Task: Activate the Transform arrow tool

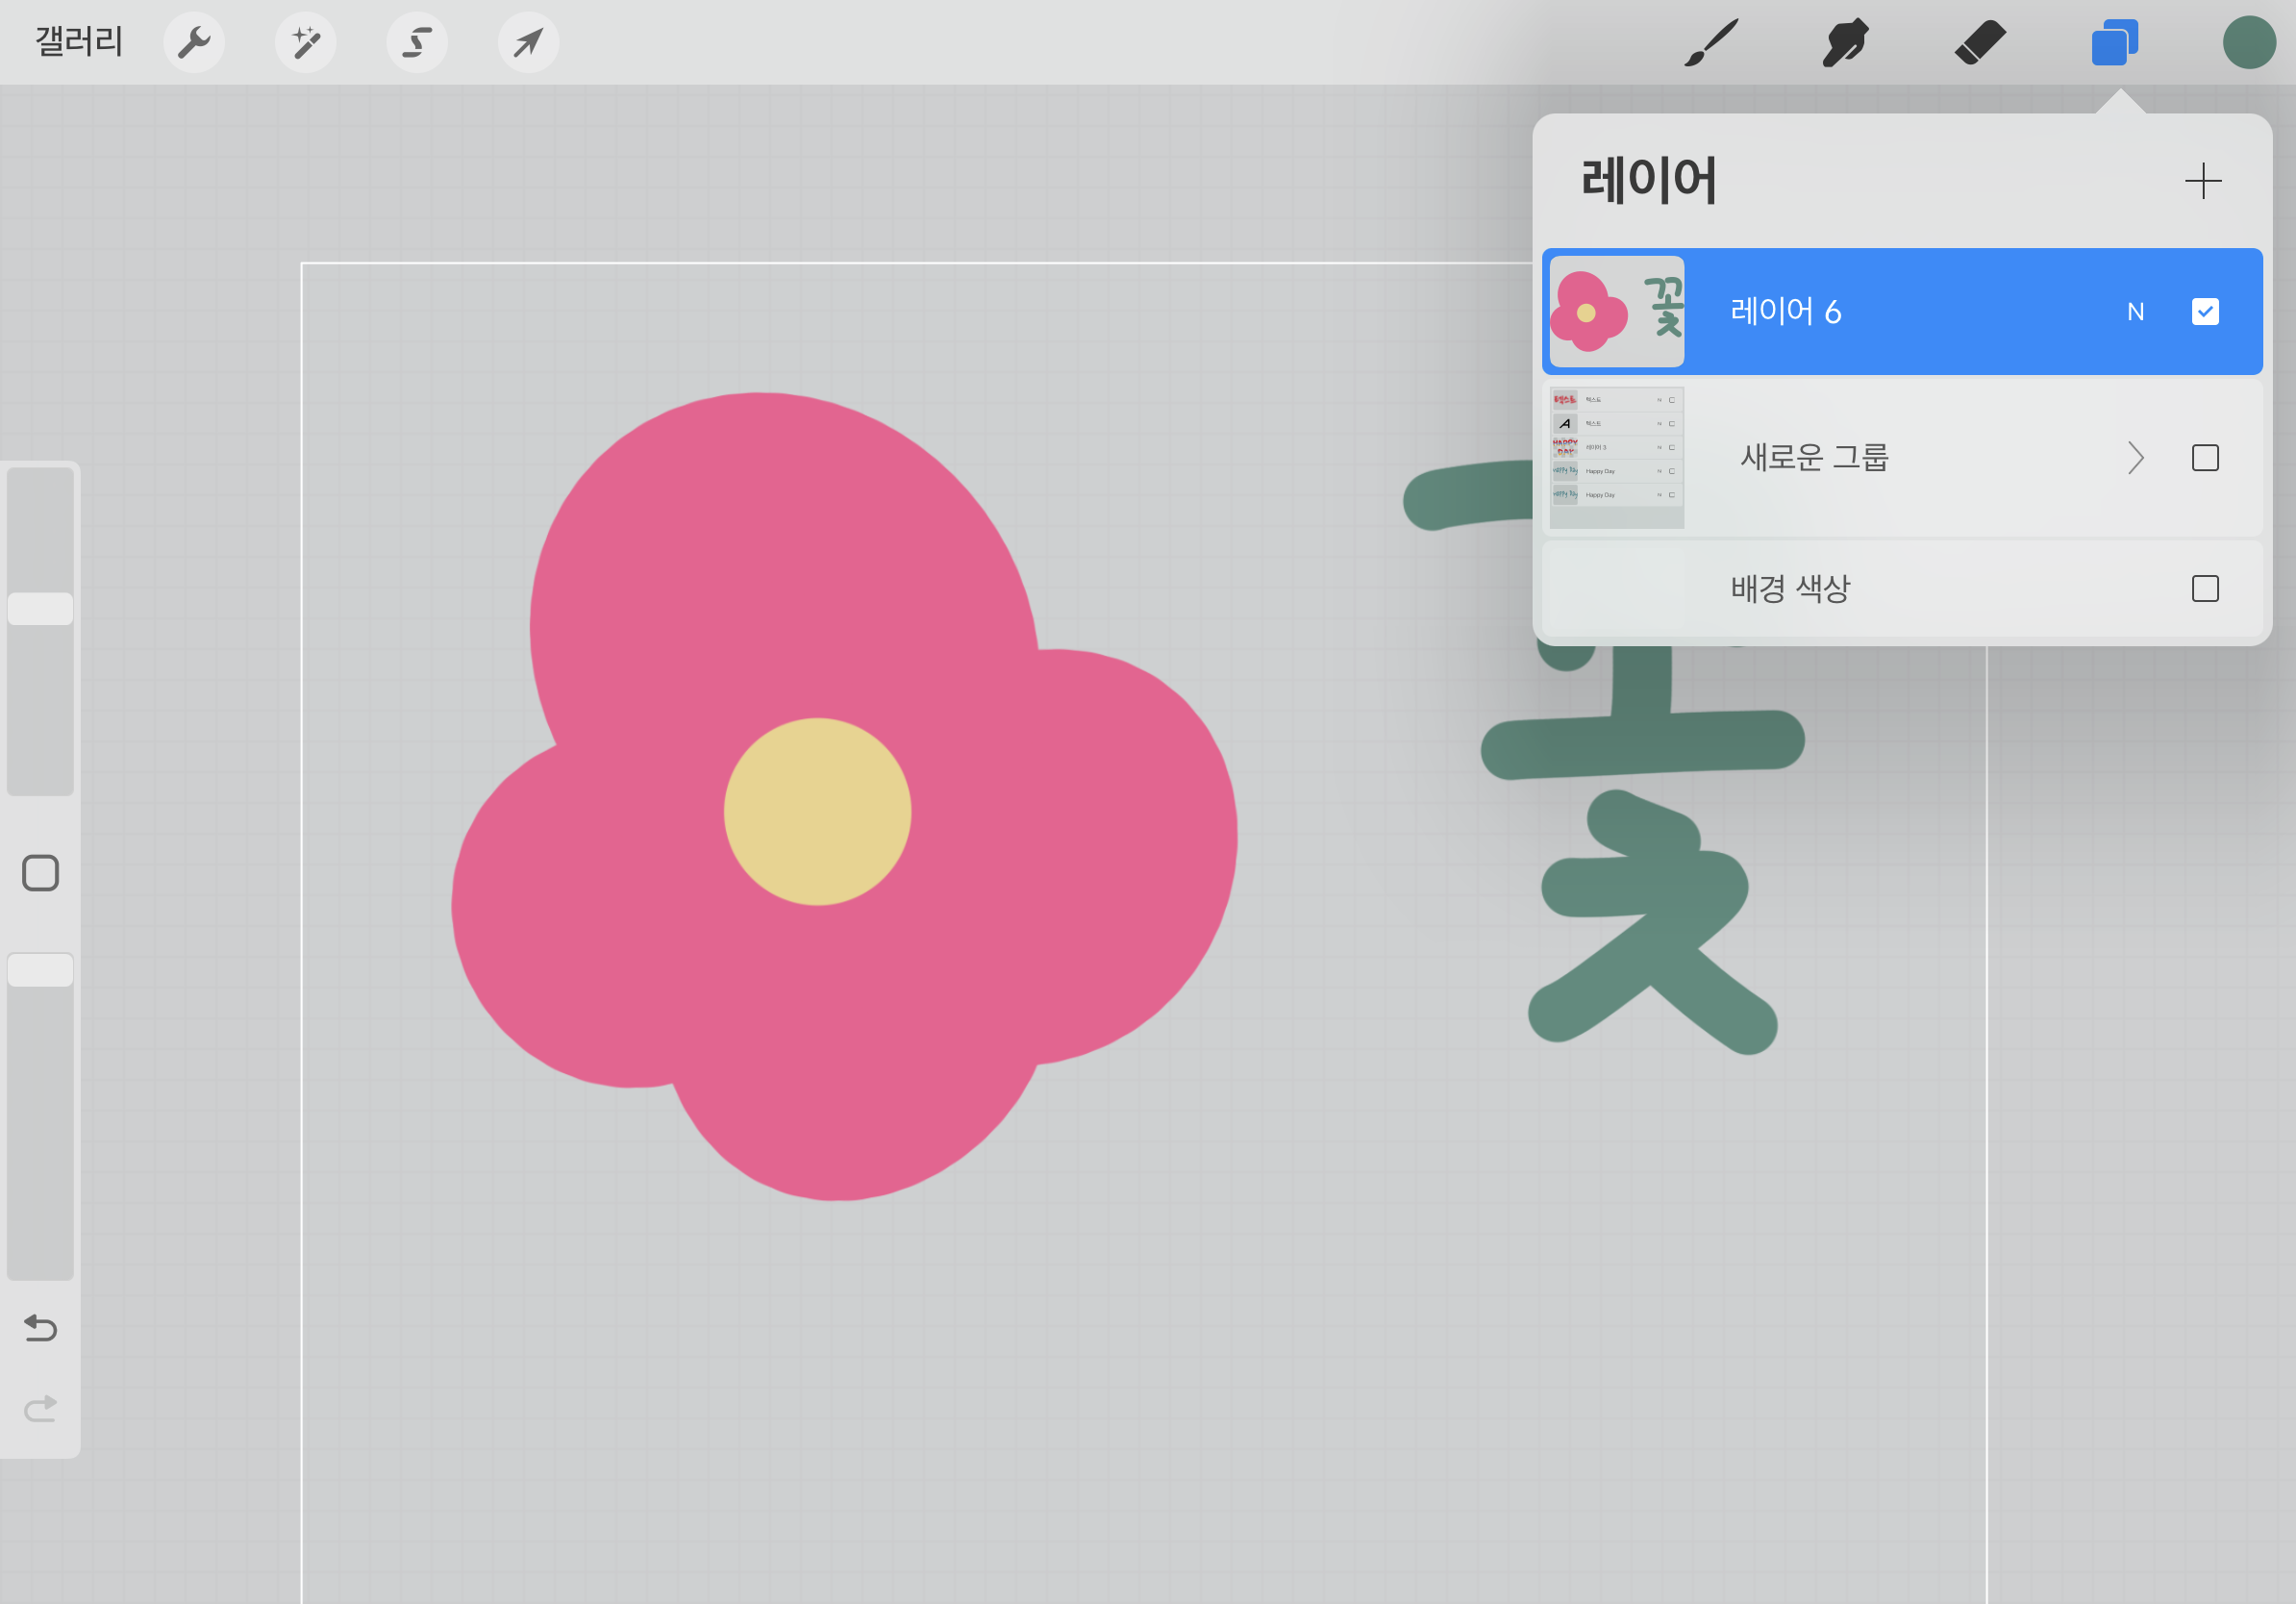Action: 528,42
